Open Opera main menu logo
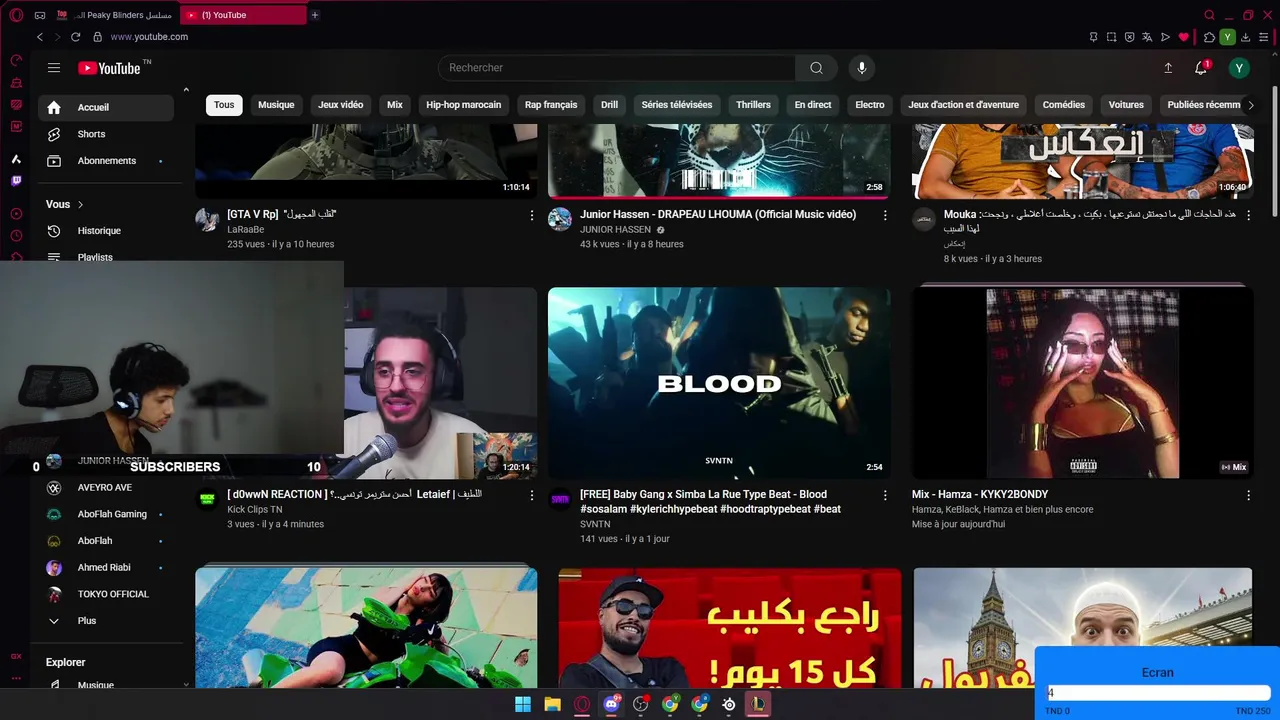This screenshot has height=720, width=1280. pos(16,15)
